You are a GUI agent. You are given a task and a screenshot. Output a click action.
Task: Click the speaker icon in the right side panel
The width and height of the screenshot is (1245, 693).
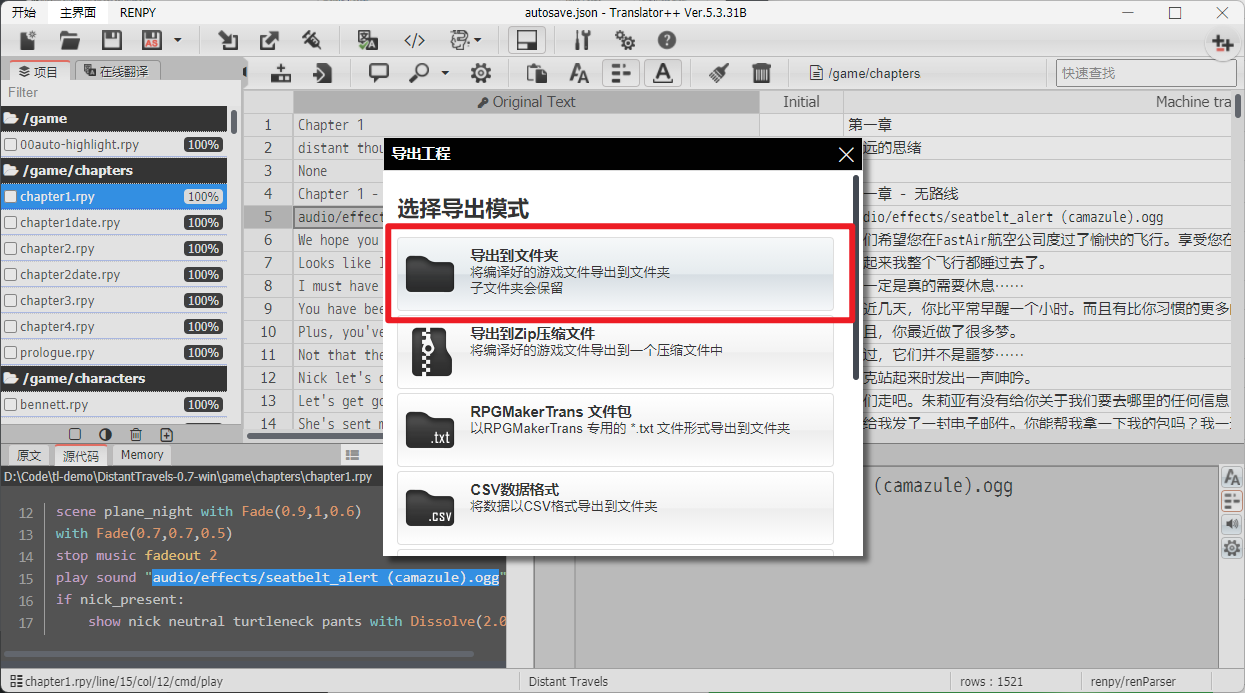pos(1231,524)
